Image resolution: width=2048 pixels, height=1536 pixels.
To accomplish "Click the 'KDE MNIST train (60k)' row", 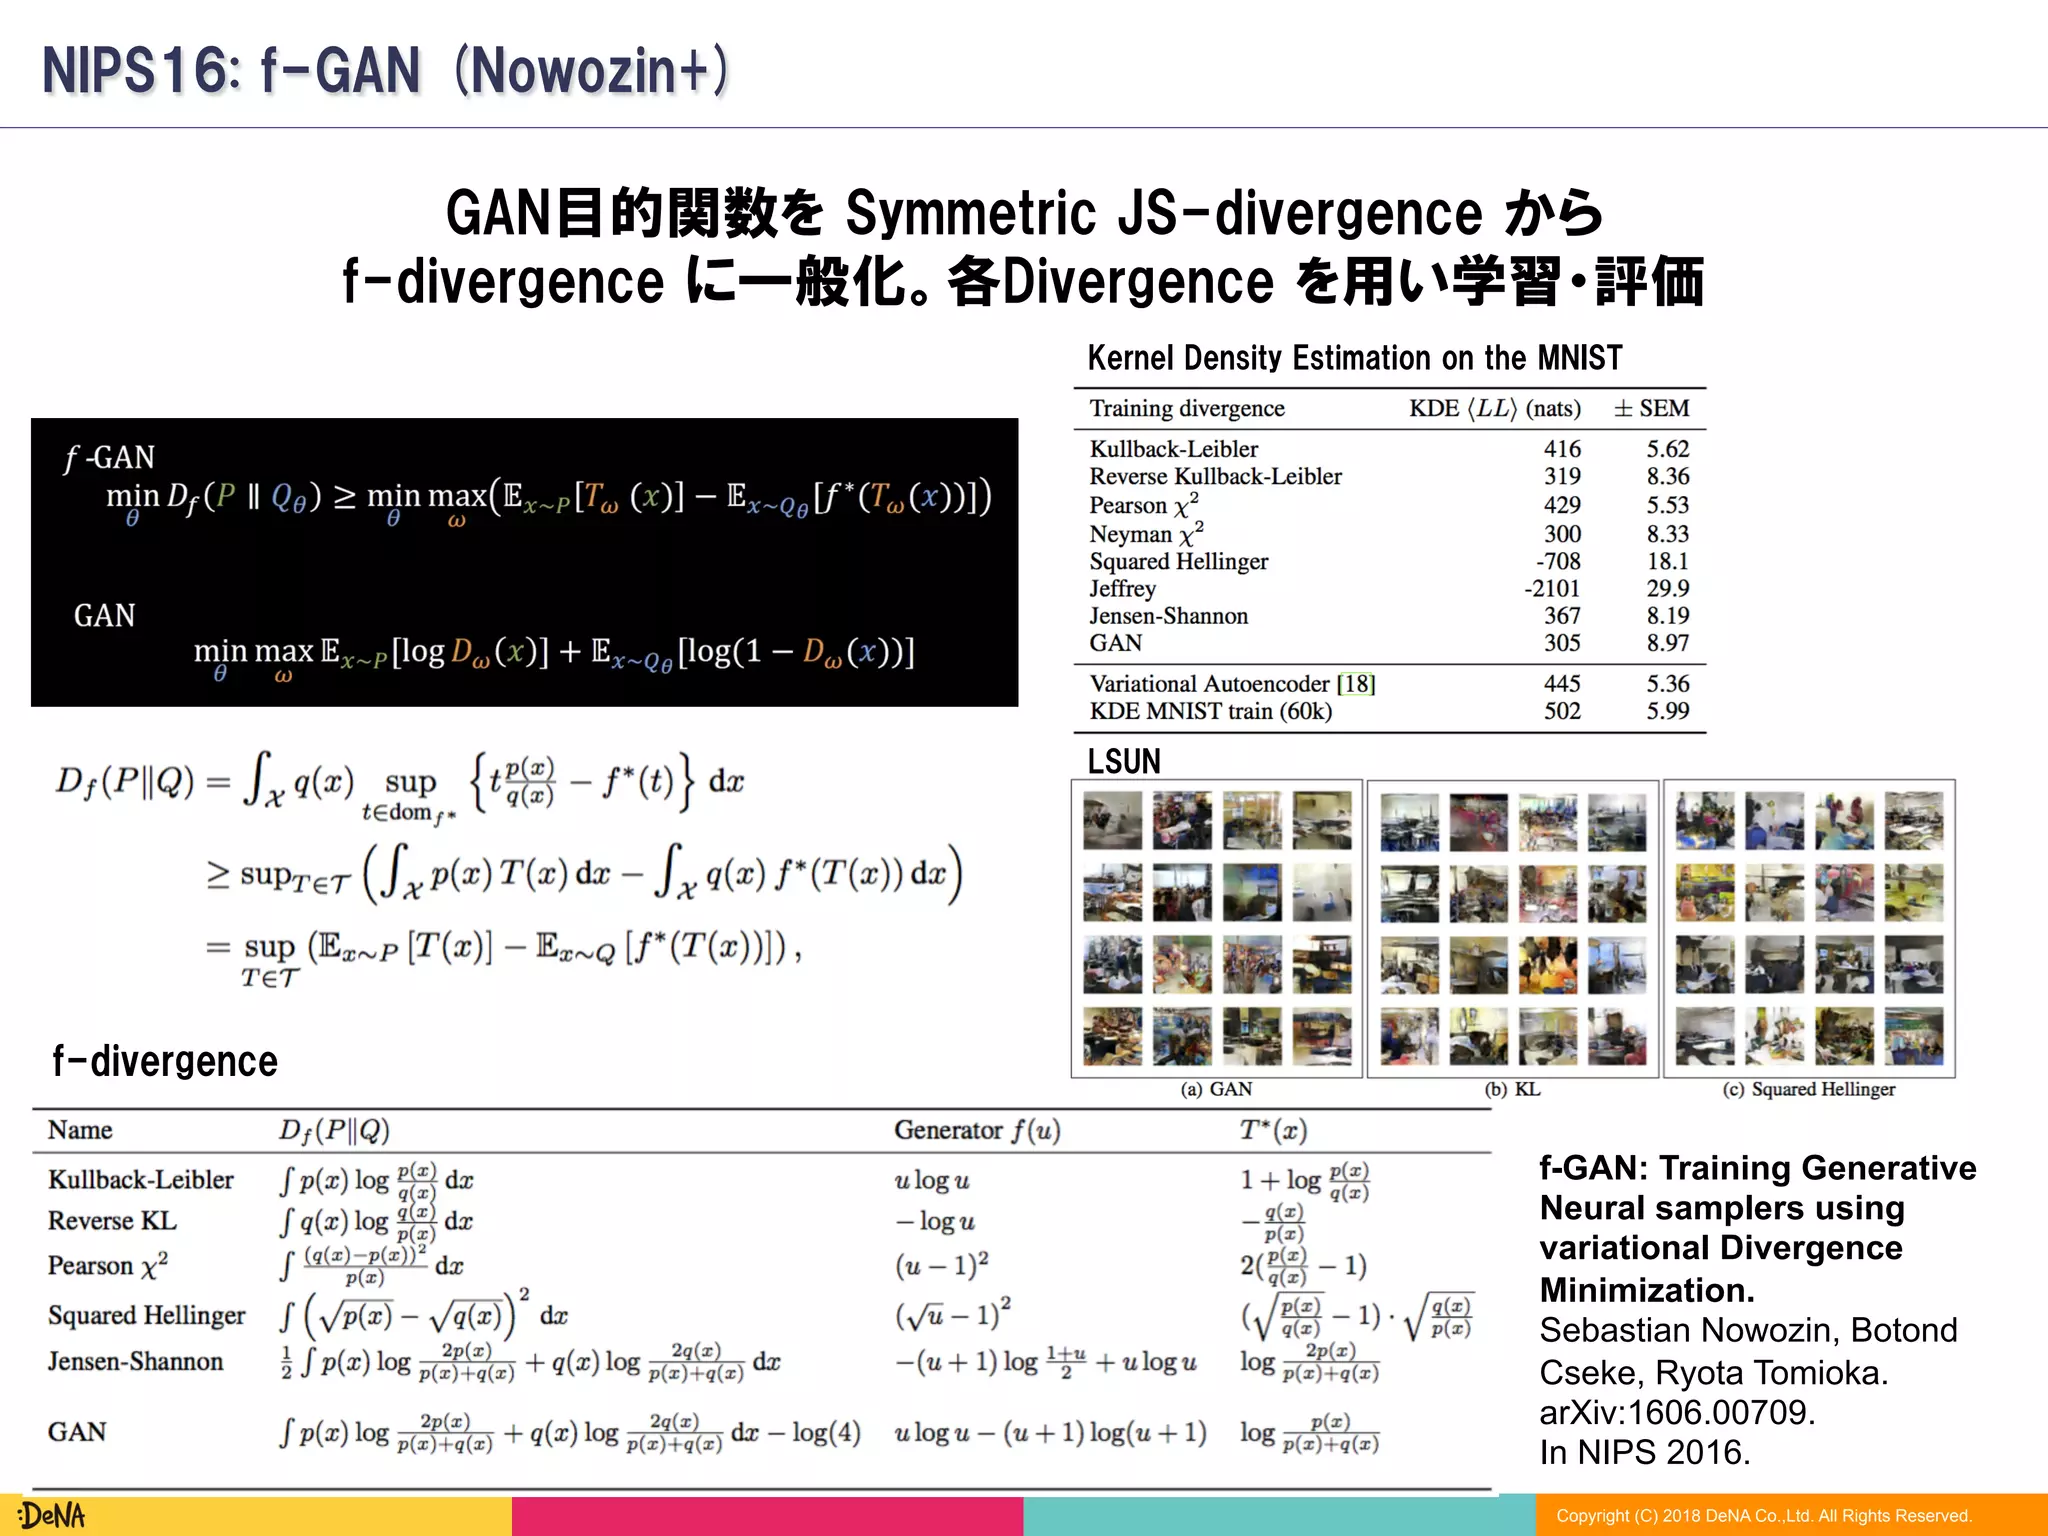I will pyautogui.click(x=1389, y=711).
